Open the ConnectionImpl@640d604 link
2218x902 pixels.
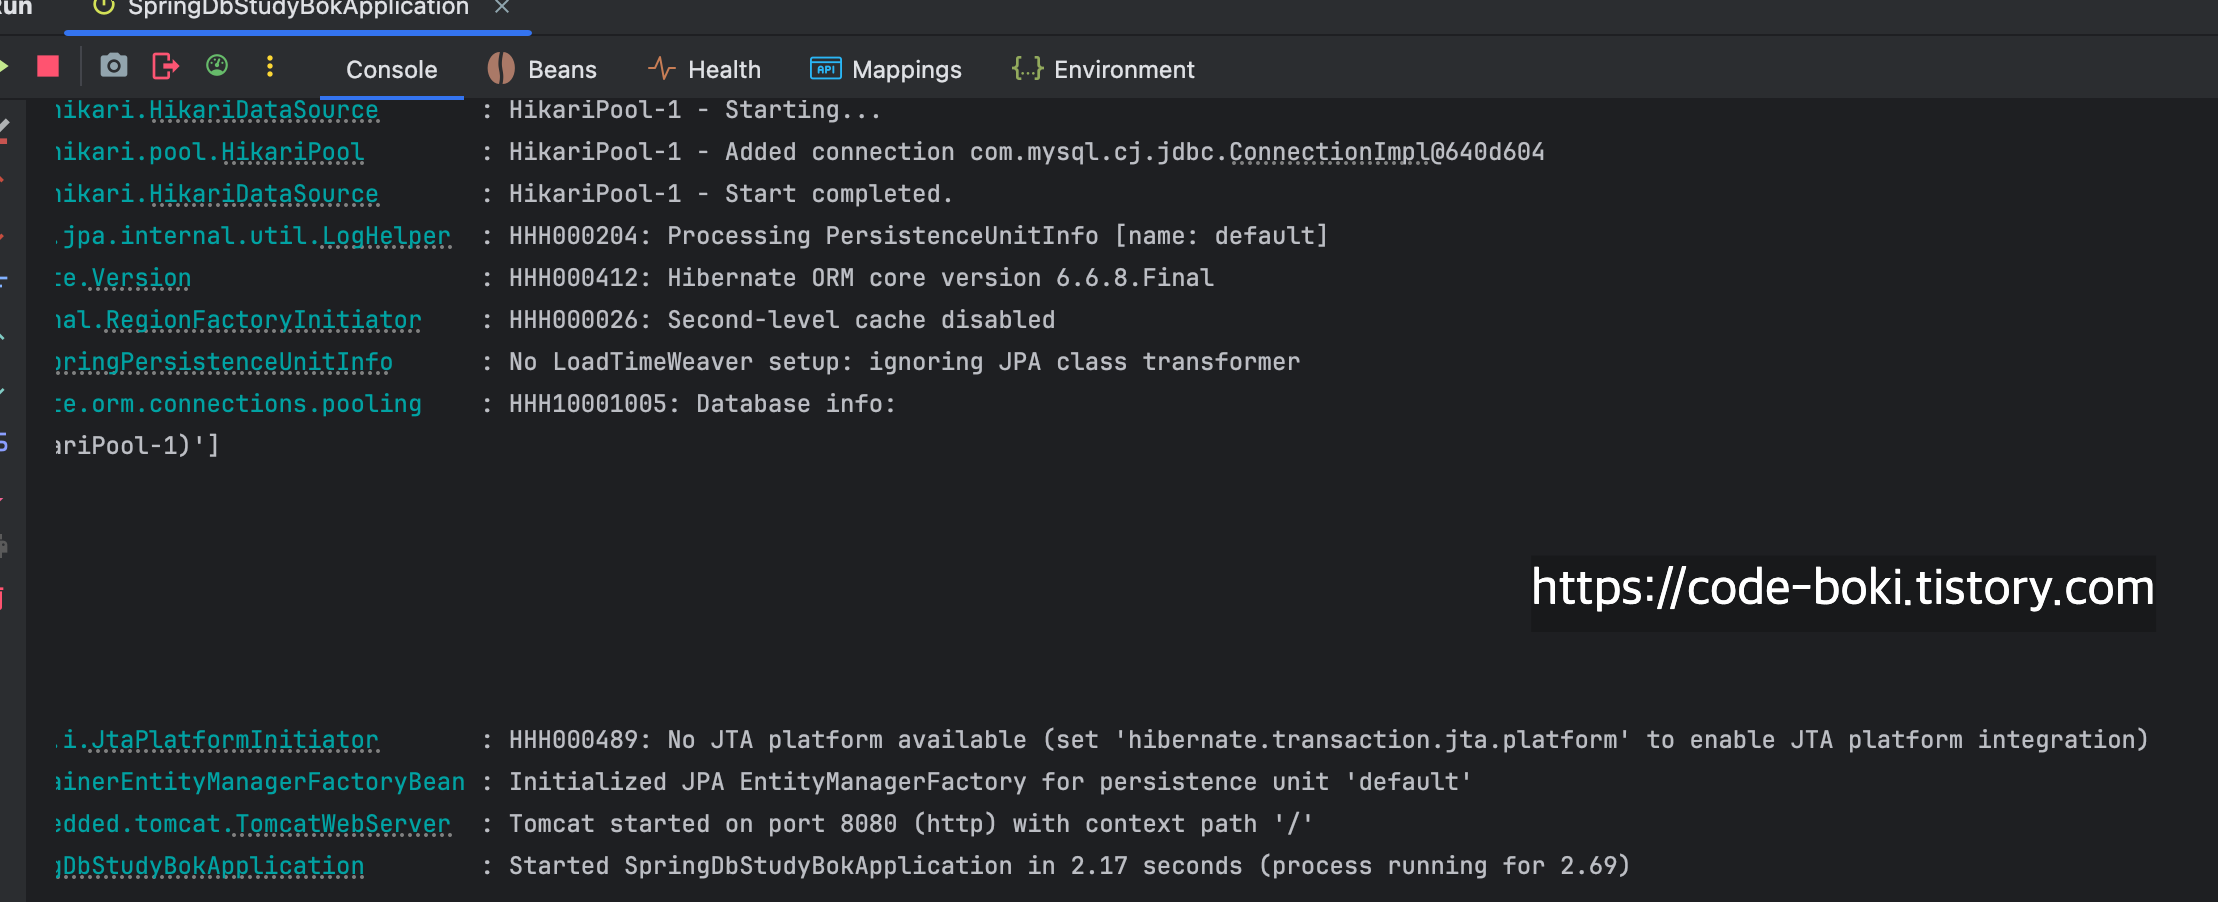tap(1387, 152)
